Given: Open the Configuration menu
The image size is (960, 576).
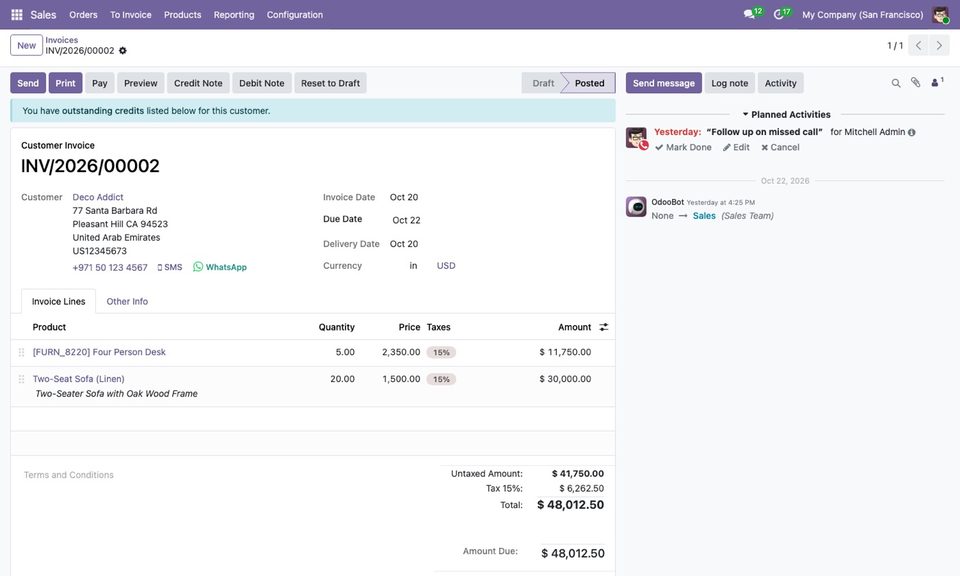Looking at the screenshot, I should pos(294,15).
